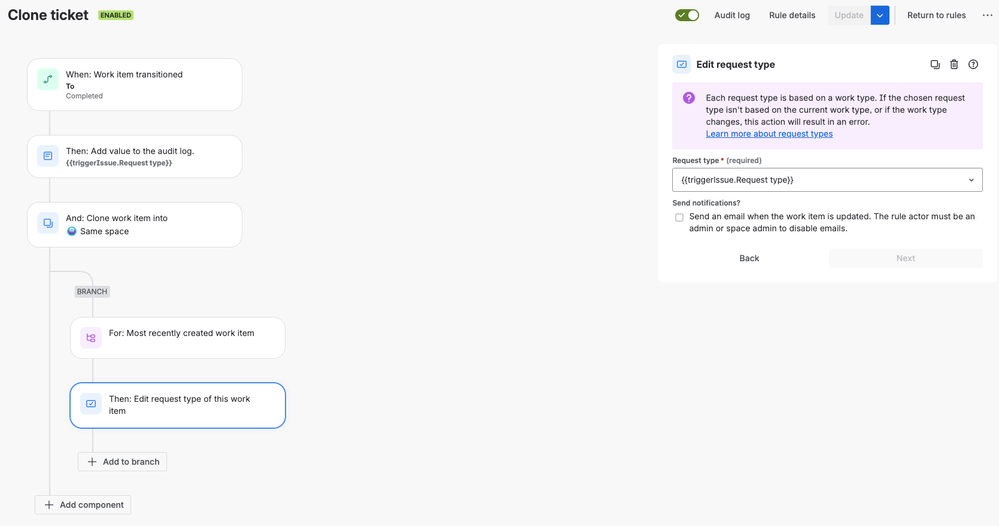Select Then: Edit request type card

point(178,405)
